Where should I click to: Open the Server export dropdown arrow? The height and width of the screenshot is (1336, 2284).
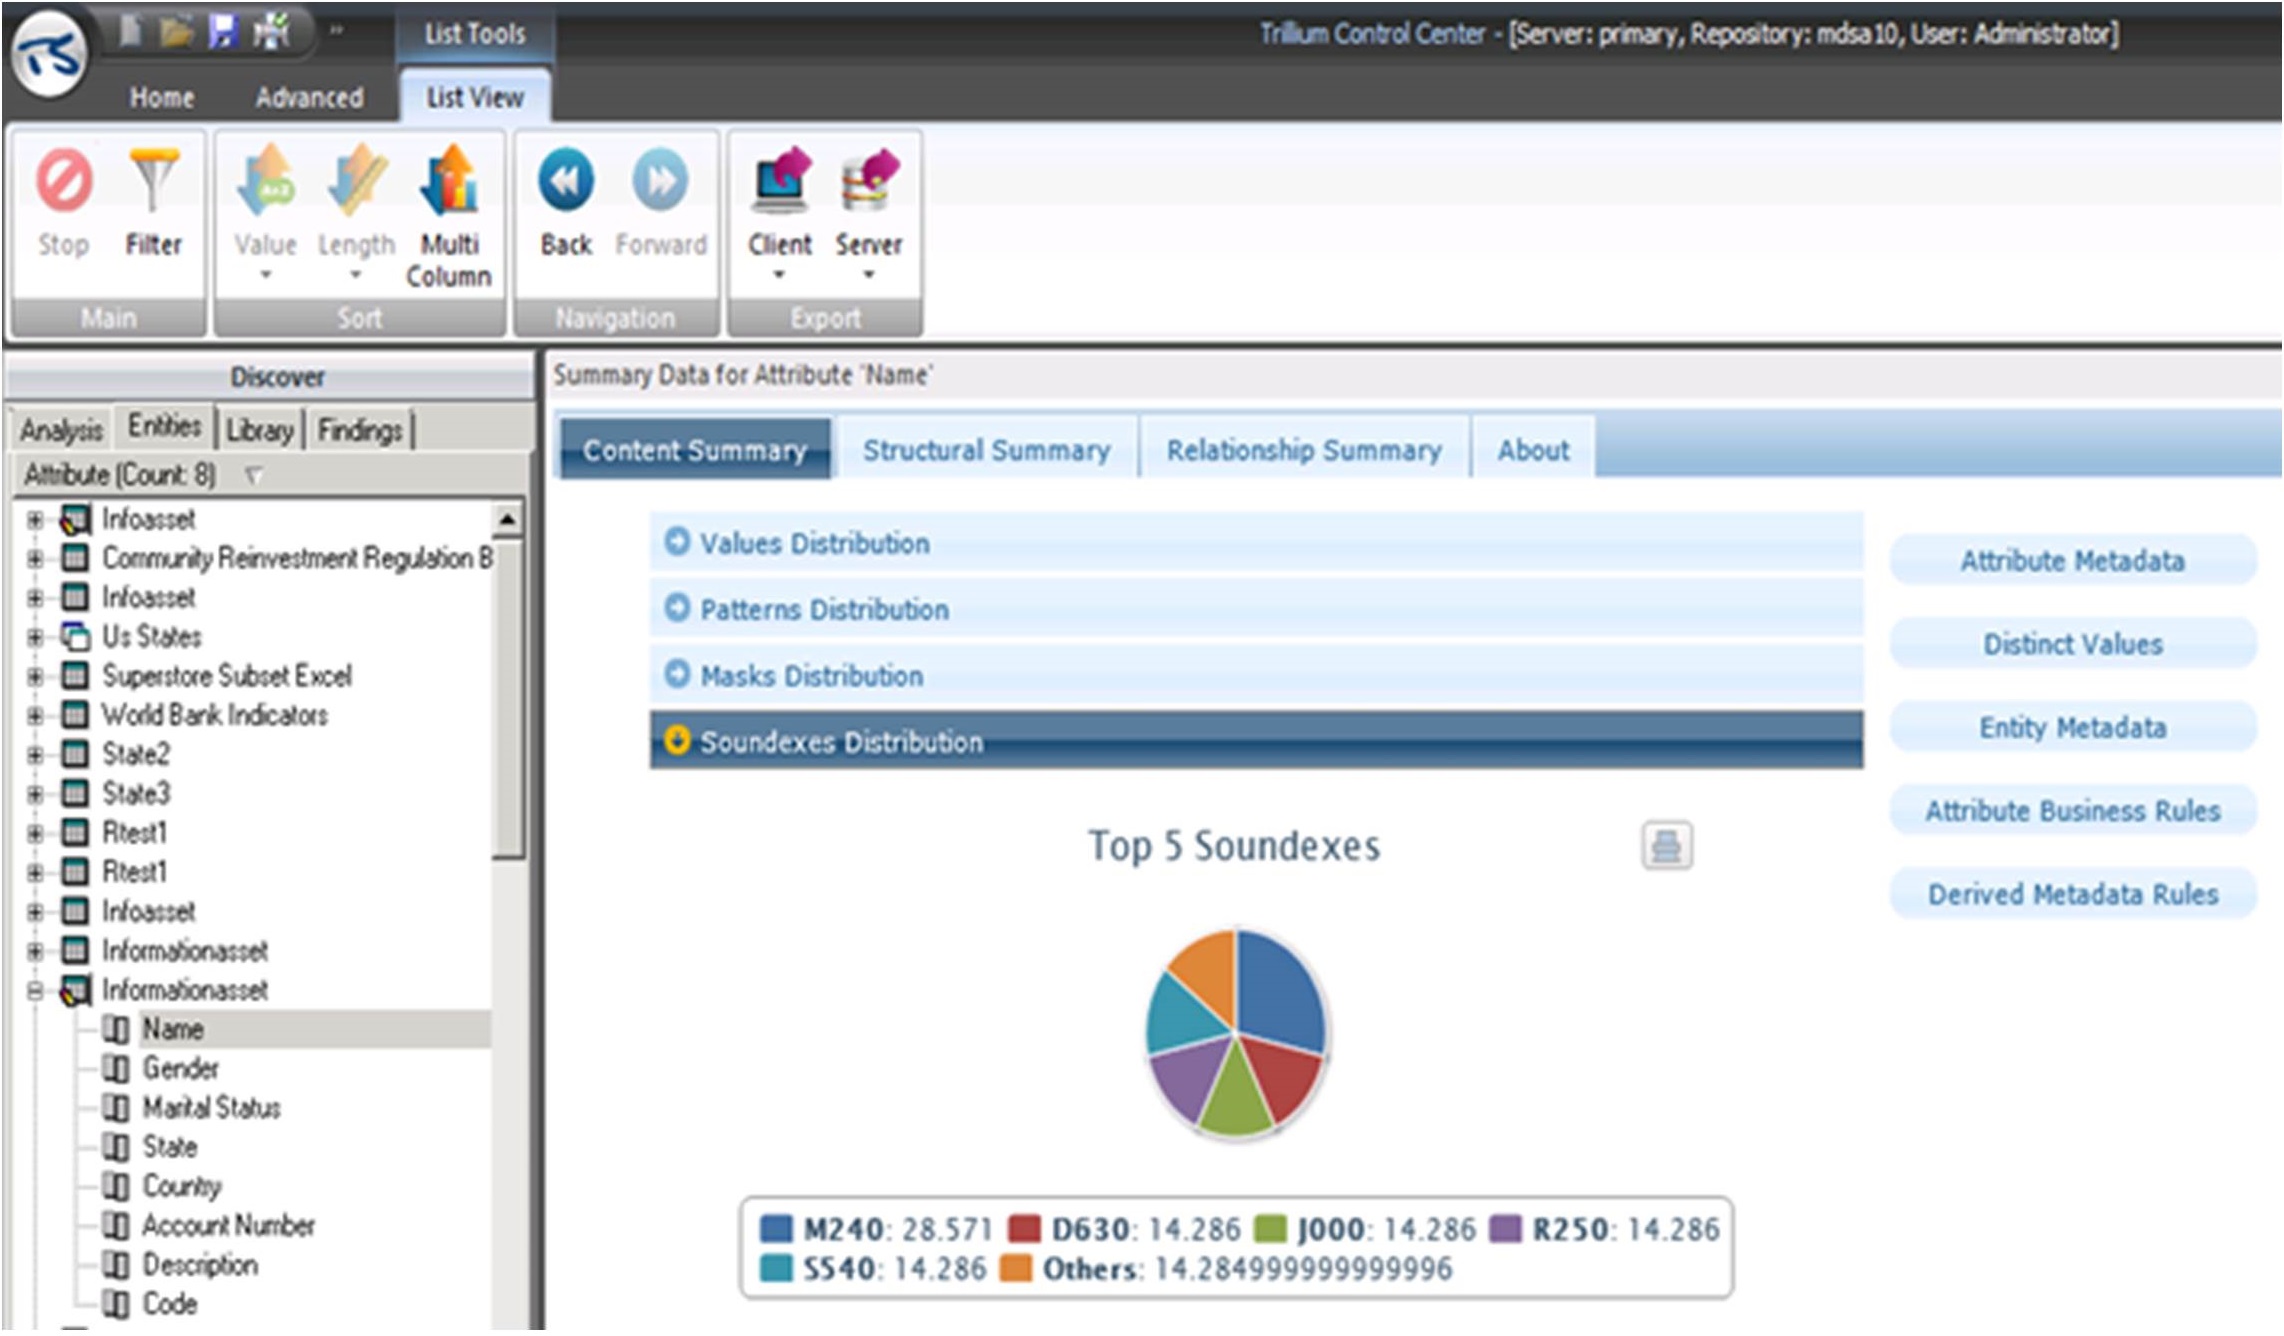point(869,274)
